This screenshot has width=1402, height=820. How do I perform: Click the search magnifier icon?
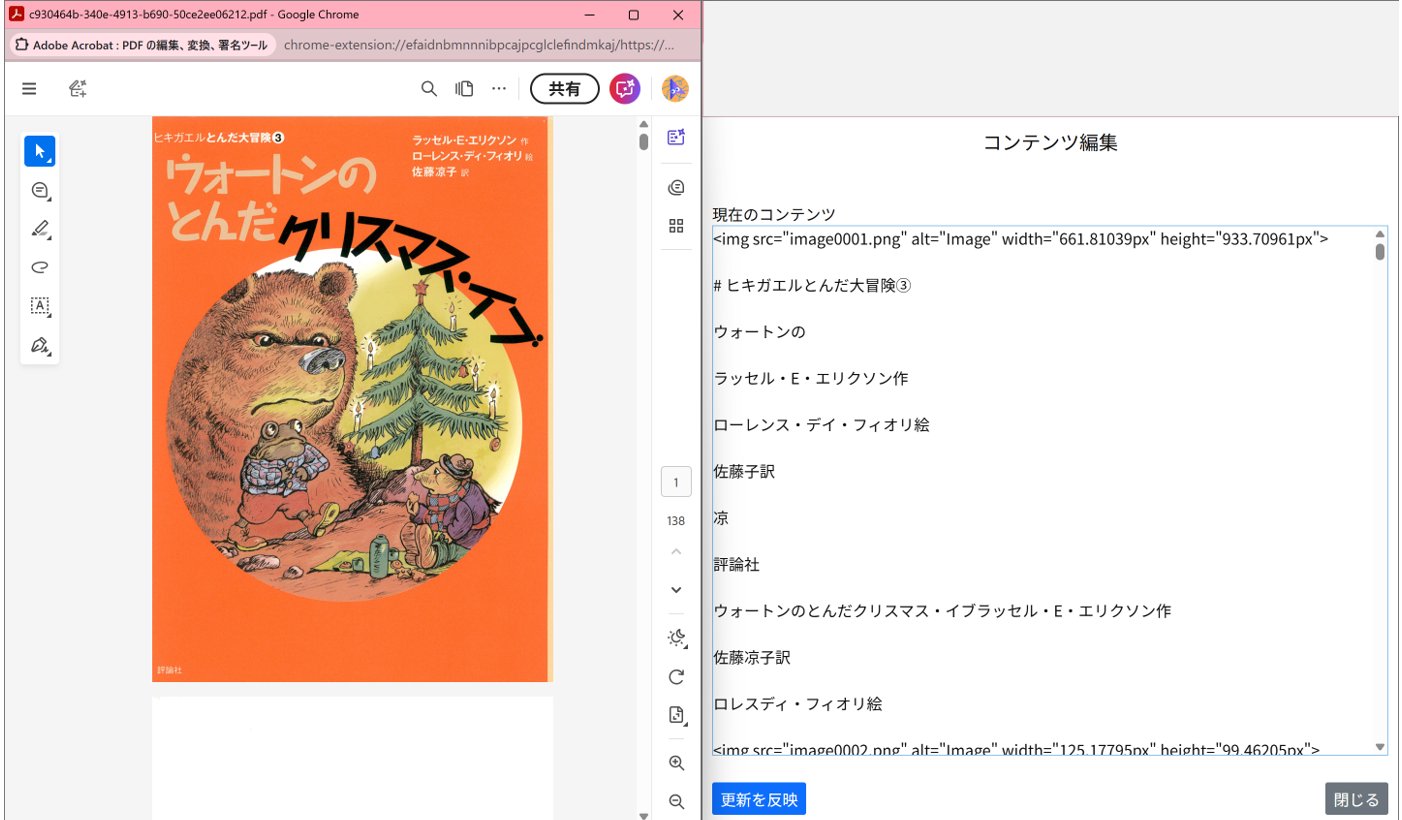coord(429,89)
